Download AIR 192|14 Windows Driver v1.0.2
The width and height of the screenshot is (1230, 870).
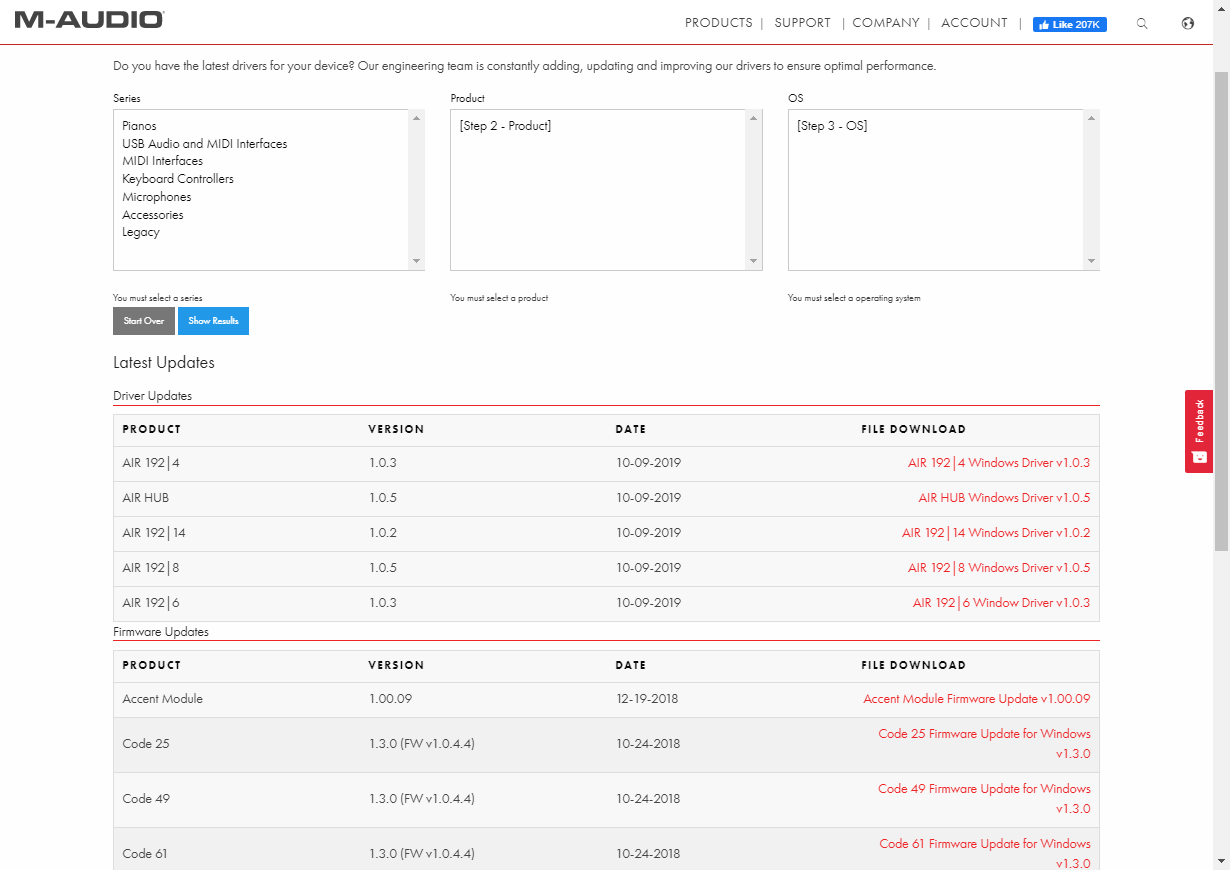click(996, 533)
